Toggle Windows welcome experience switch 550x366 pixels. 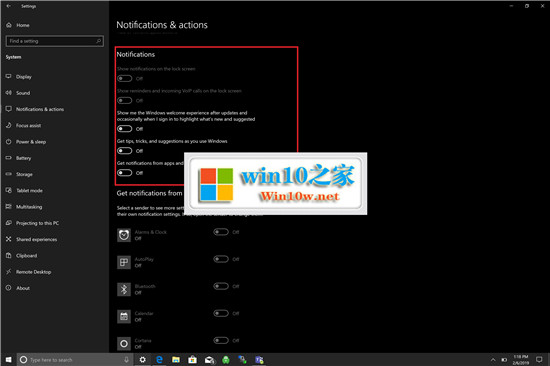pyautogui.click(x=125, y=129)
